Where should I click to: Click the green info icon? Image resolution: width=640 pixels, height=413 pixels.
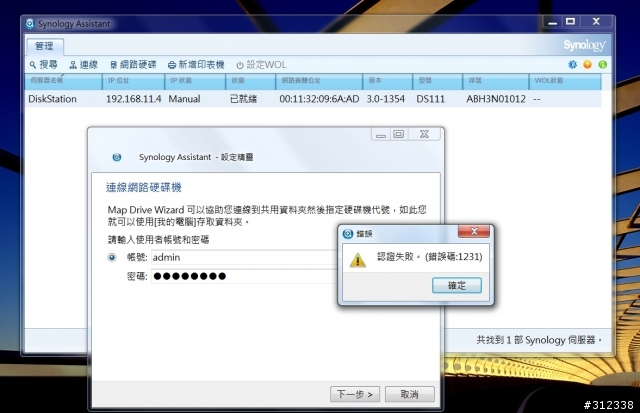[x=602, y=64]
